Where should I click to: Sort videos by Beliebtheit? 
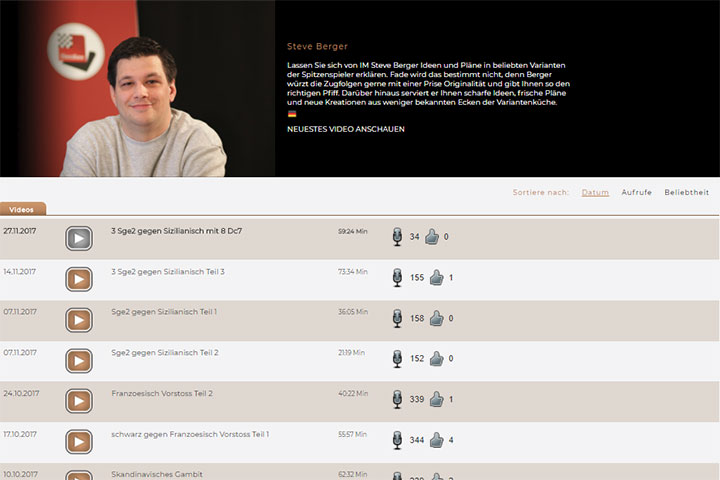click(x=686, y=192)
